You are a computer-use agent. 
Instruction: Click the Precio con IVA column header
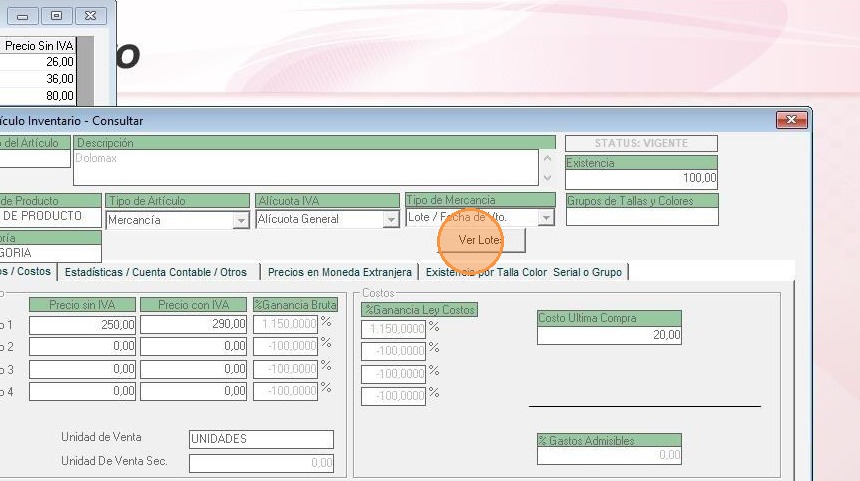tap(194, 305)
